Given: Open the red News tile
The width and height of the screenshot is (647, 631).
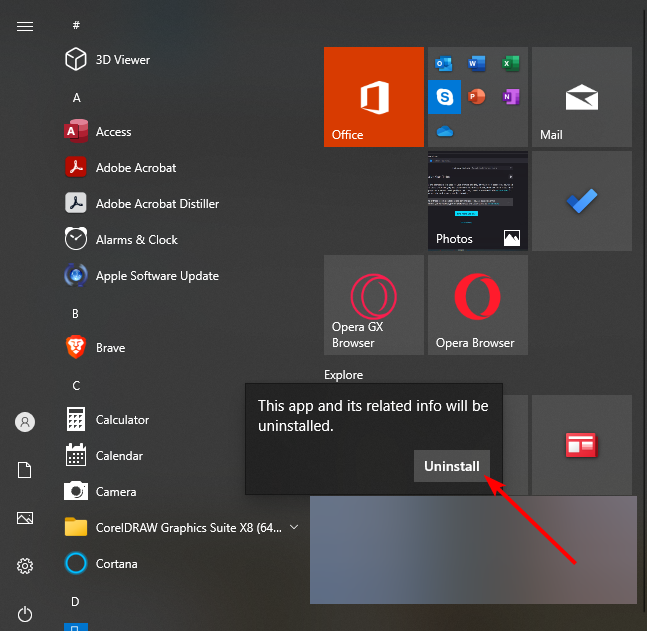Looking at the screenshot, I should tap(581, 444).
